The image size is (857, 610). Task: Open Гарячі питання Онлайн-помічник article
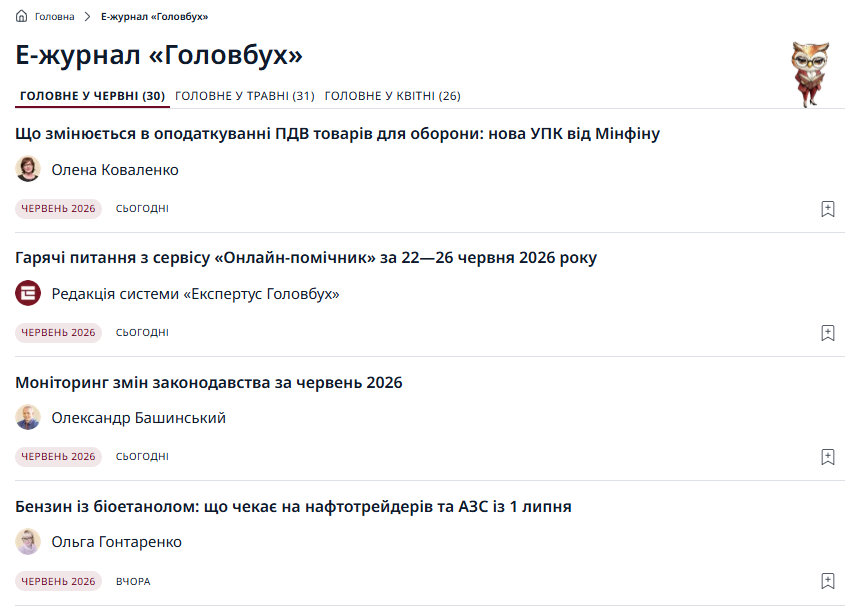coord(306,258)
